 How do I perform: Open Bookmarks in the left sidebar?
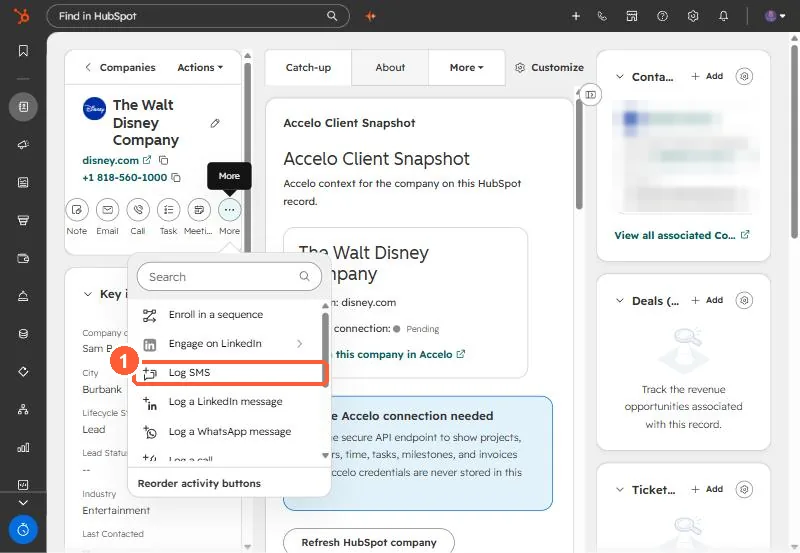tap(23, 51)
